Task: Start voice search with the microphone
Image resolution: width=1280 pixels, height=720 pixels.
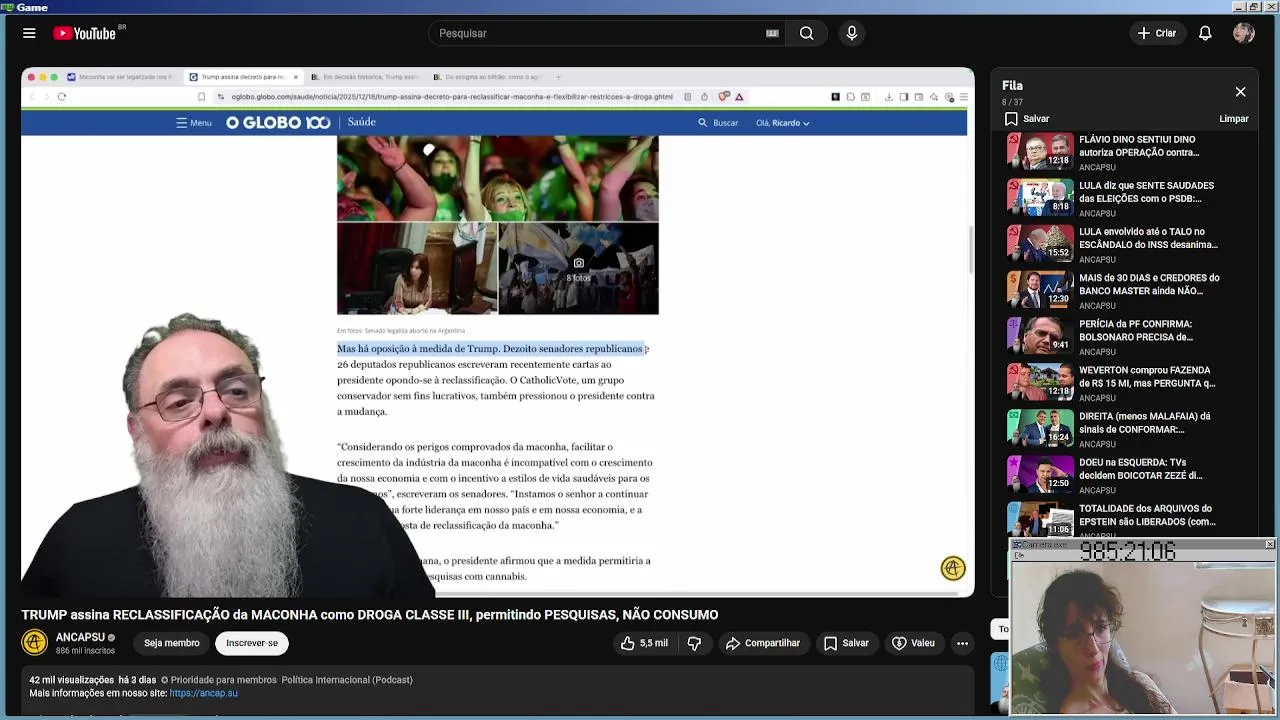Action: click(852, 33)
